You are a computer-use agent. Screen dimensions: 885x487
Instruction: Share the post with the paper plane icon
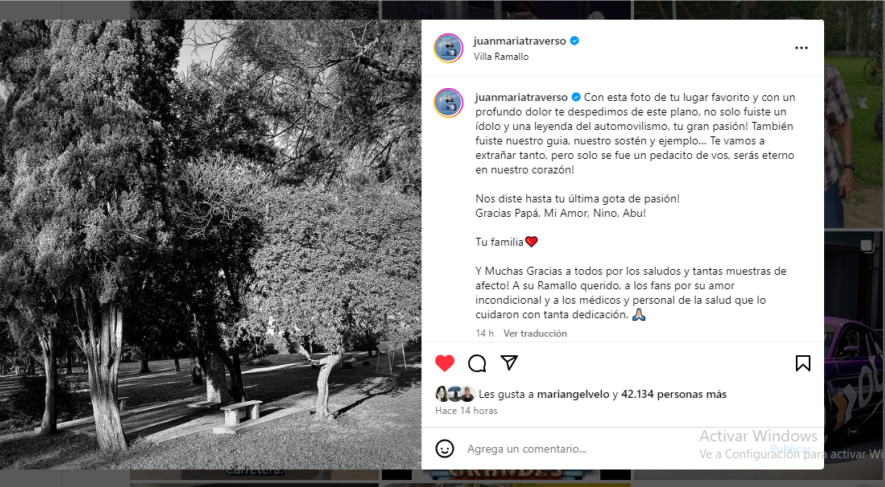point(509,363)
